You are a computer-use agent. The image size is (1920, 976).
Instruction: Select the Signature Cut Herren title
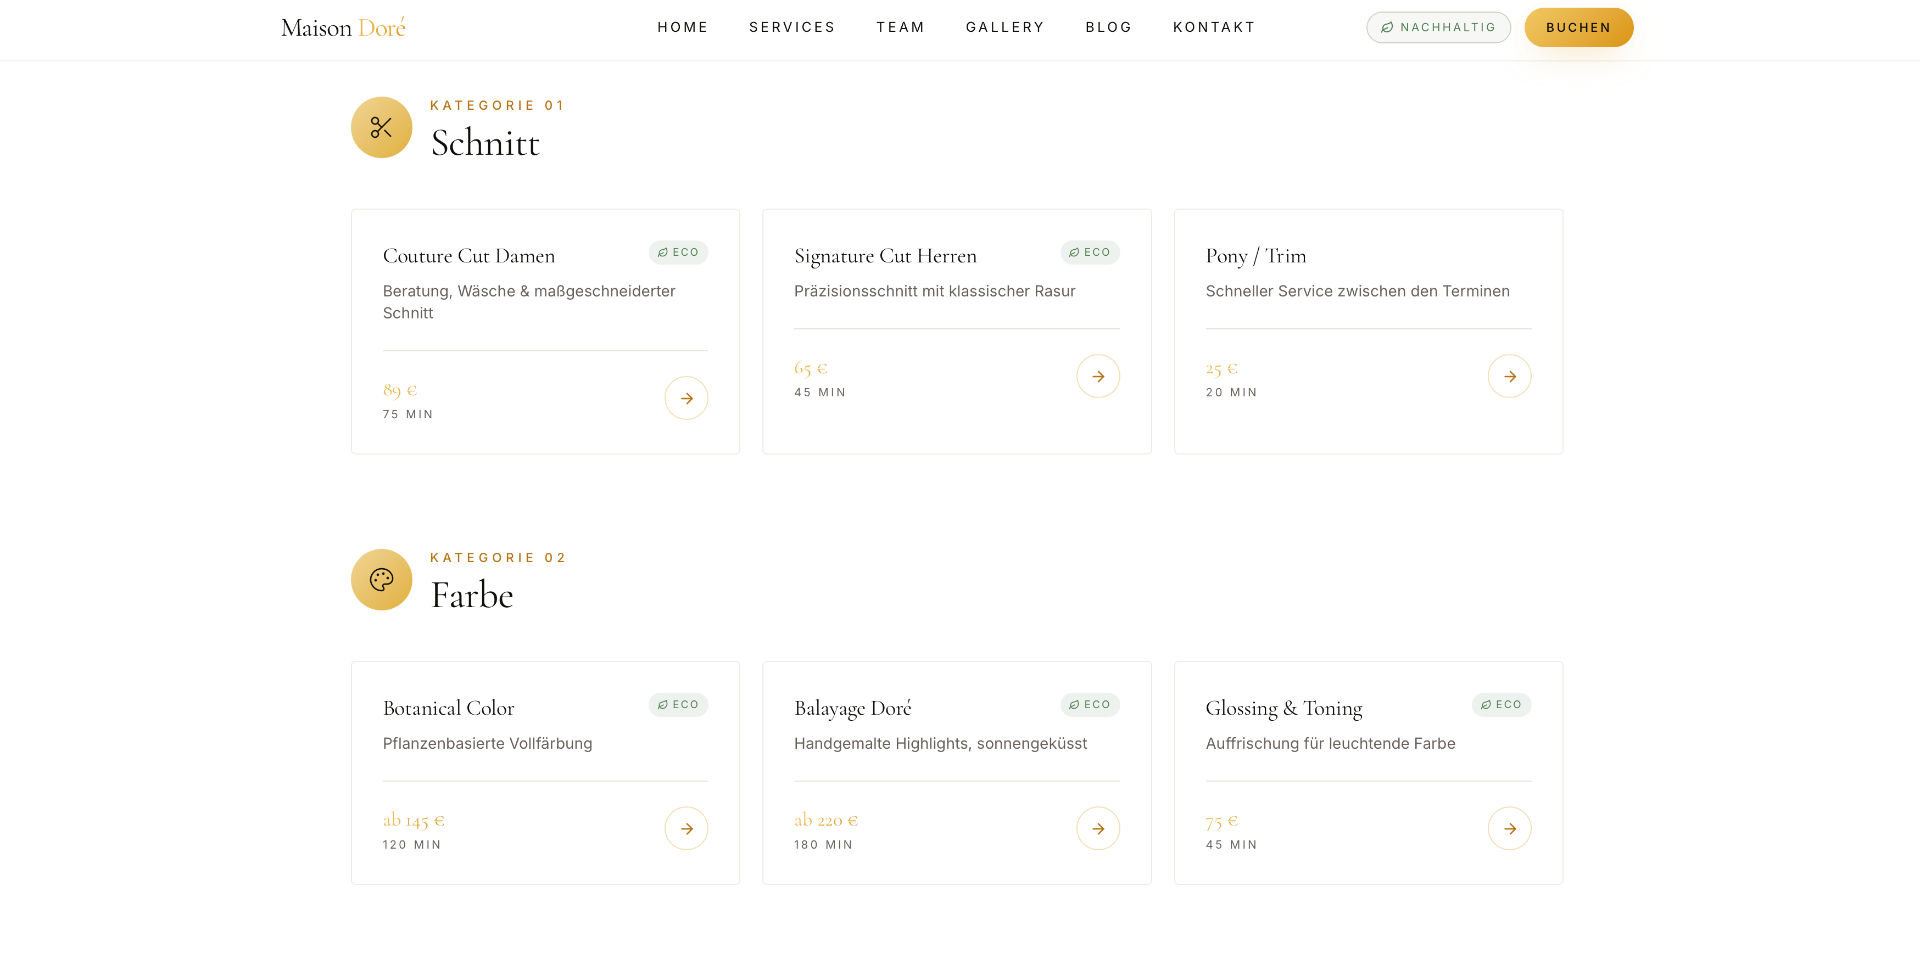[885, 256]
